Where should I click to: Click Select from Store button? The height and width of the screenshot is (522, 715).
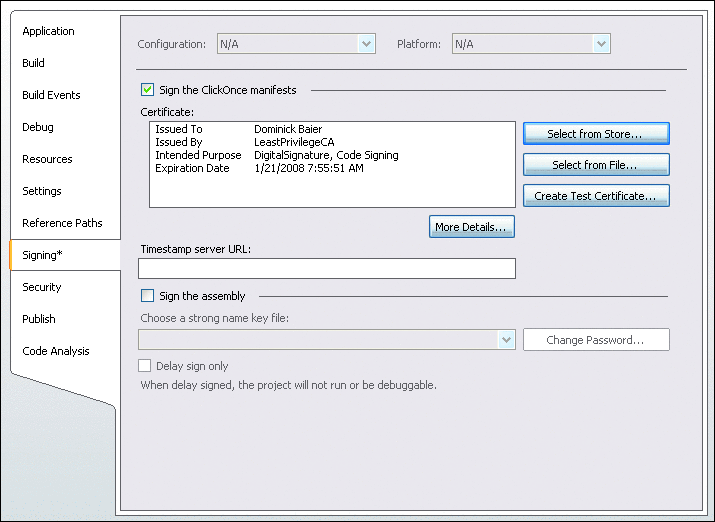596,134
